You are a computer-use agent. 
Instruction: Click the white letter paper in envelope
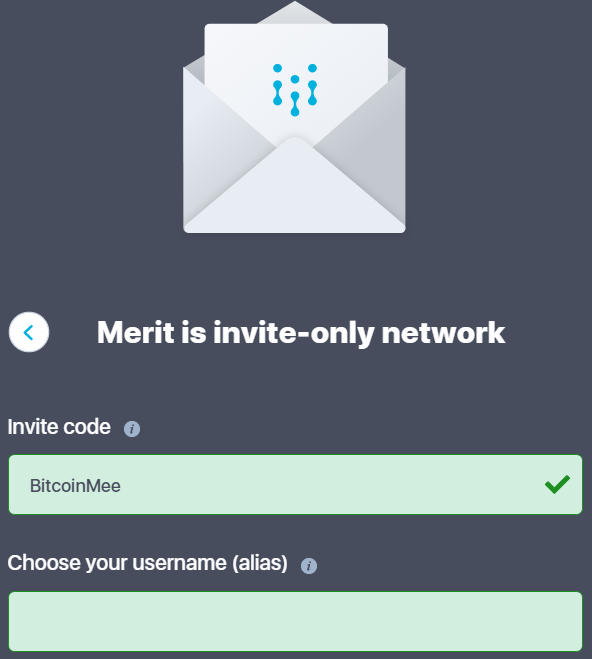tap(296, 76)
